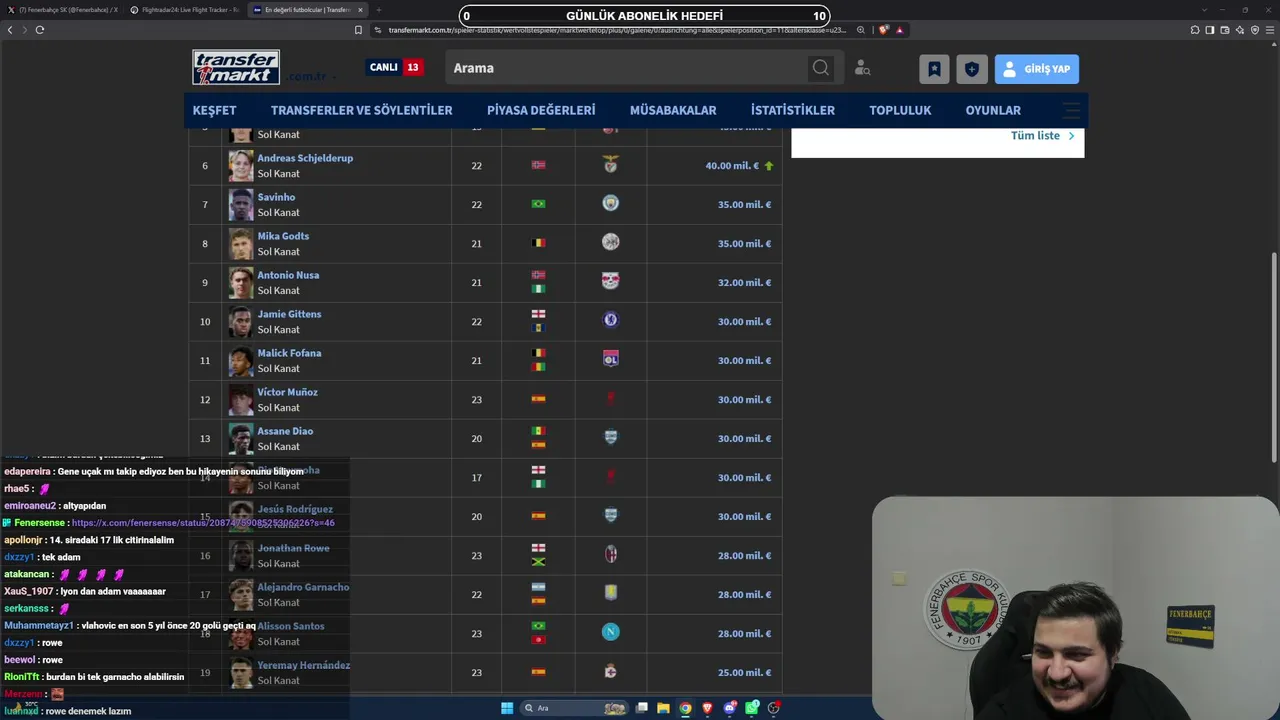Open the TOPLULUK menu
Screen dimensions: 1280x720
900,110
